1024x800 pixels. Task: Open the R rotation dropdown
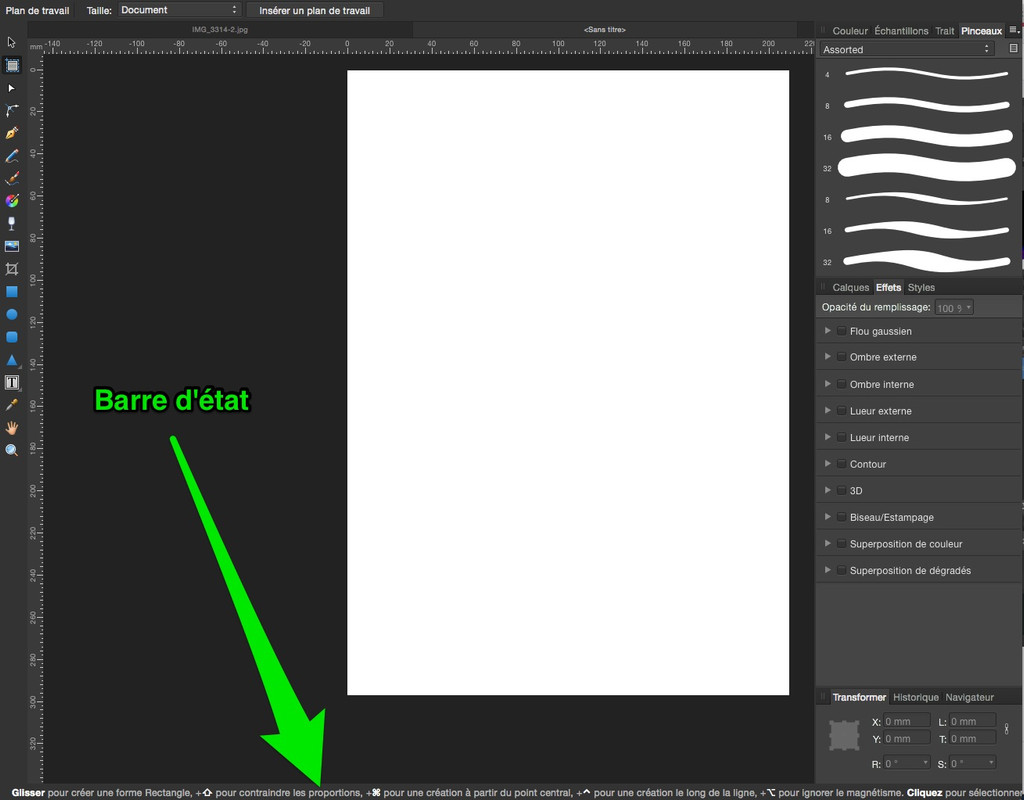[907, 763]
